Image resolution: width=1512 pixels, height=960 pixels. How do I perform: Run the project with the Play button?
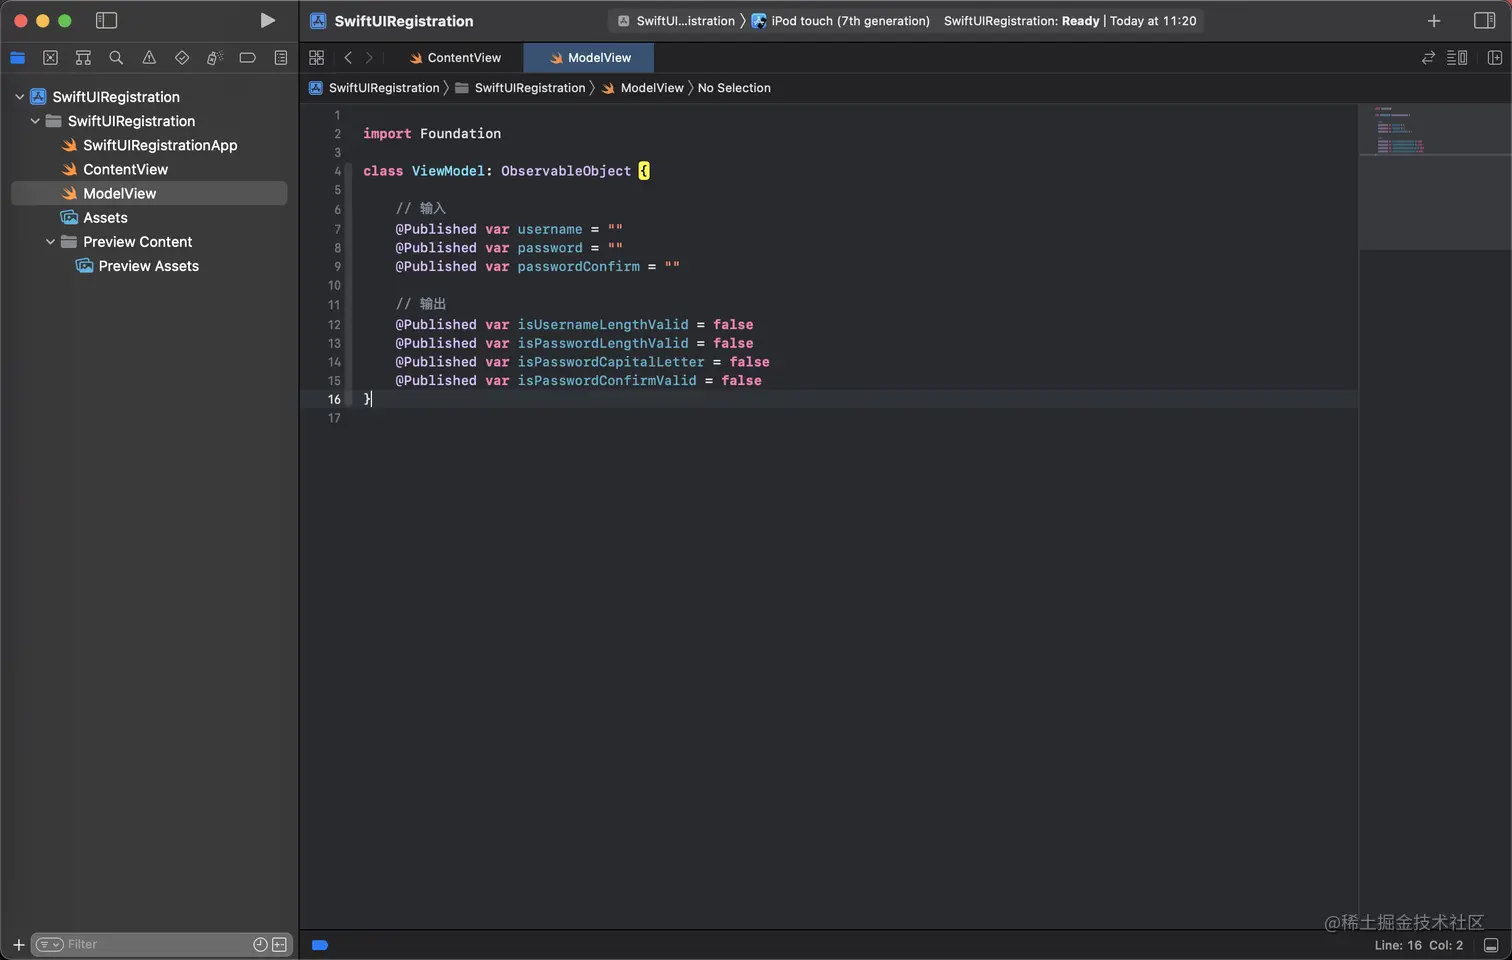point(267,20)
